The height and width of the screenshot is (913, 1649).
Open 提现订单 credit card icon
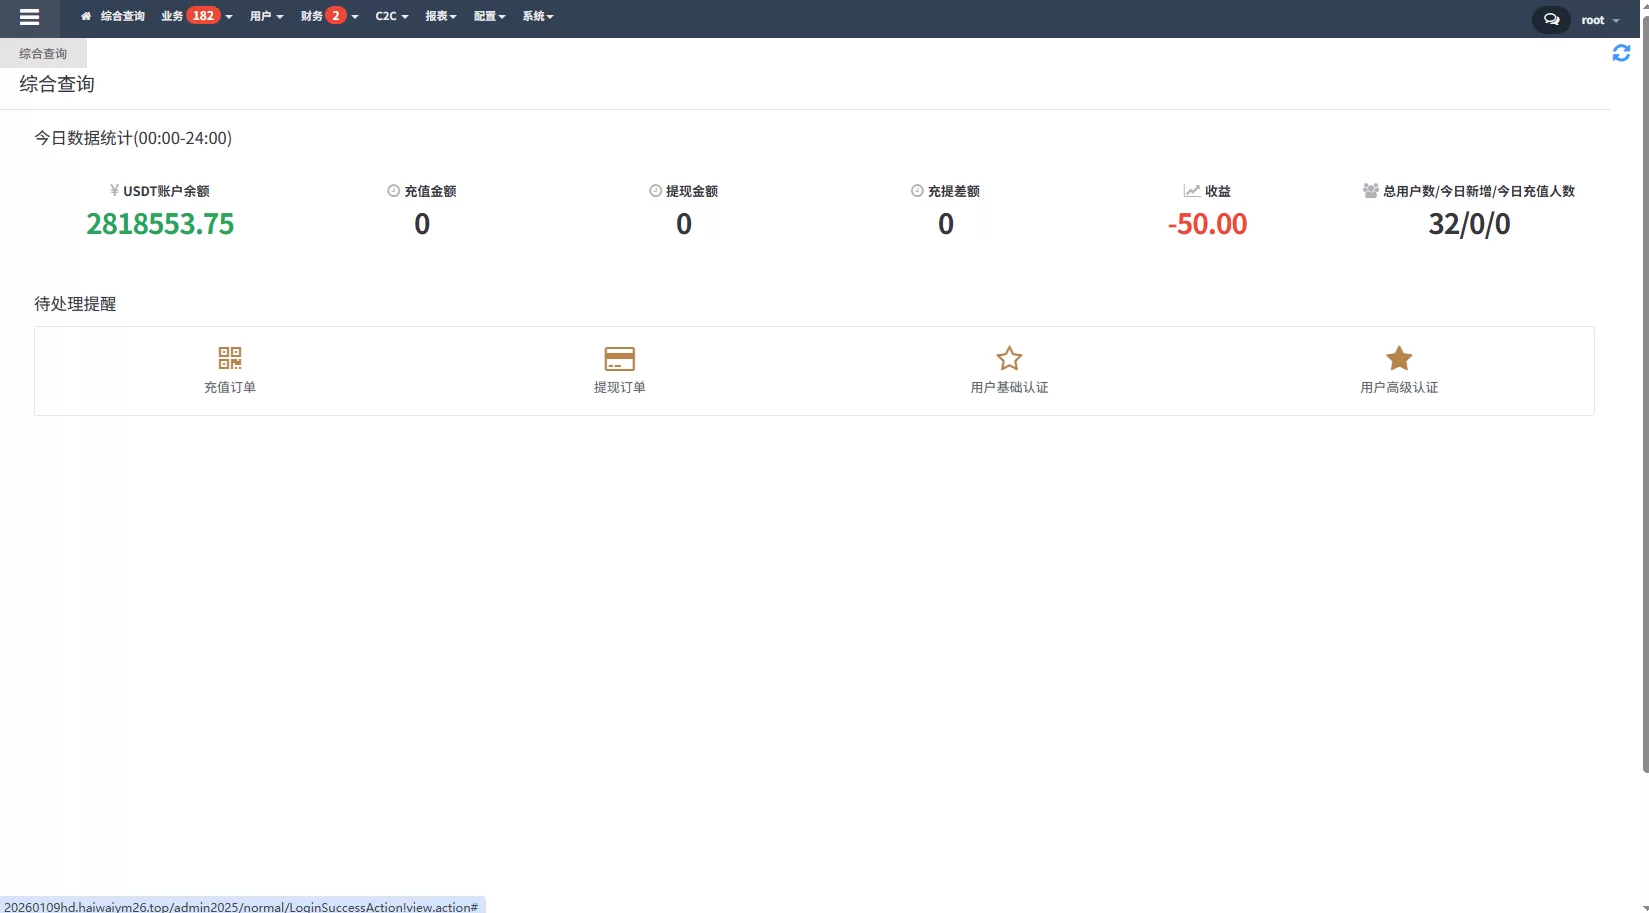click(x=620, y=358)
